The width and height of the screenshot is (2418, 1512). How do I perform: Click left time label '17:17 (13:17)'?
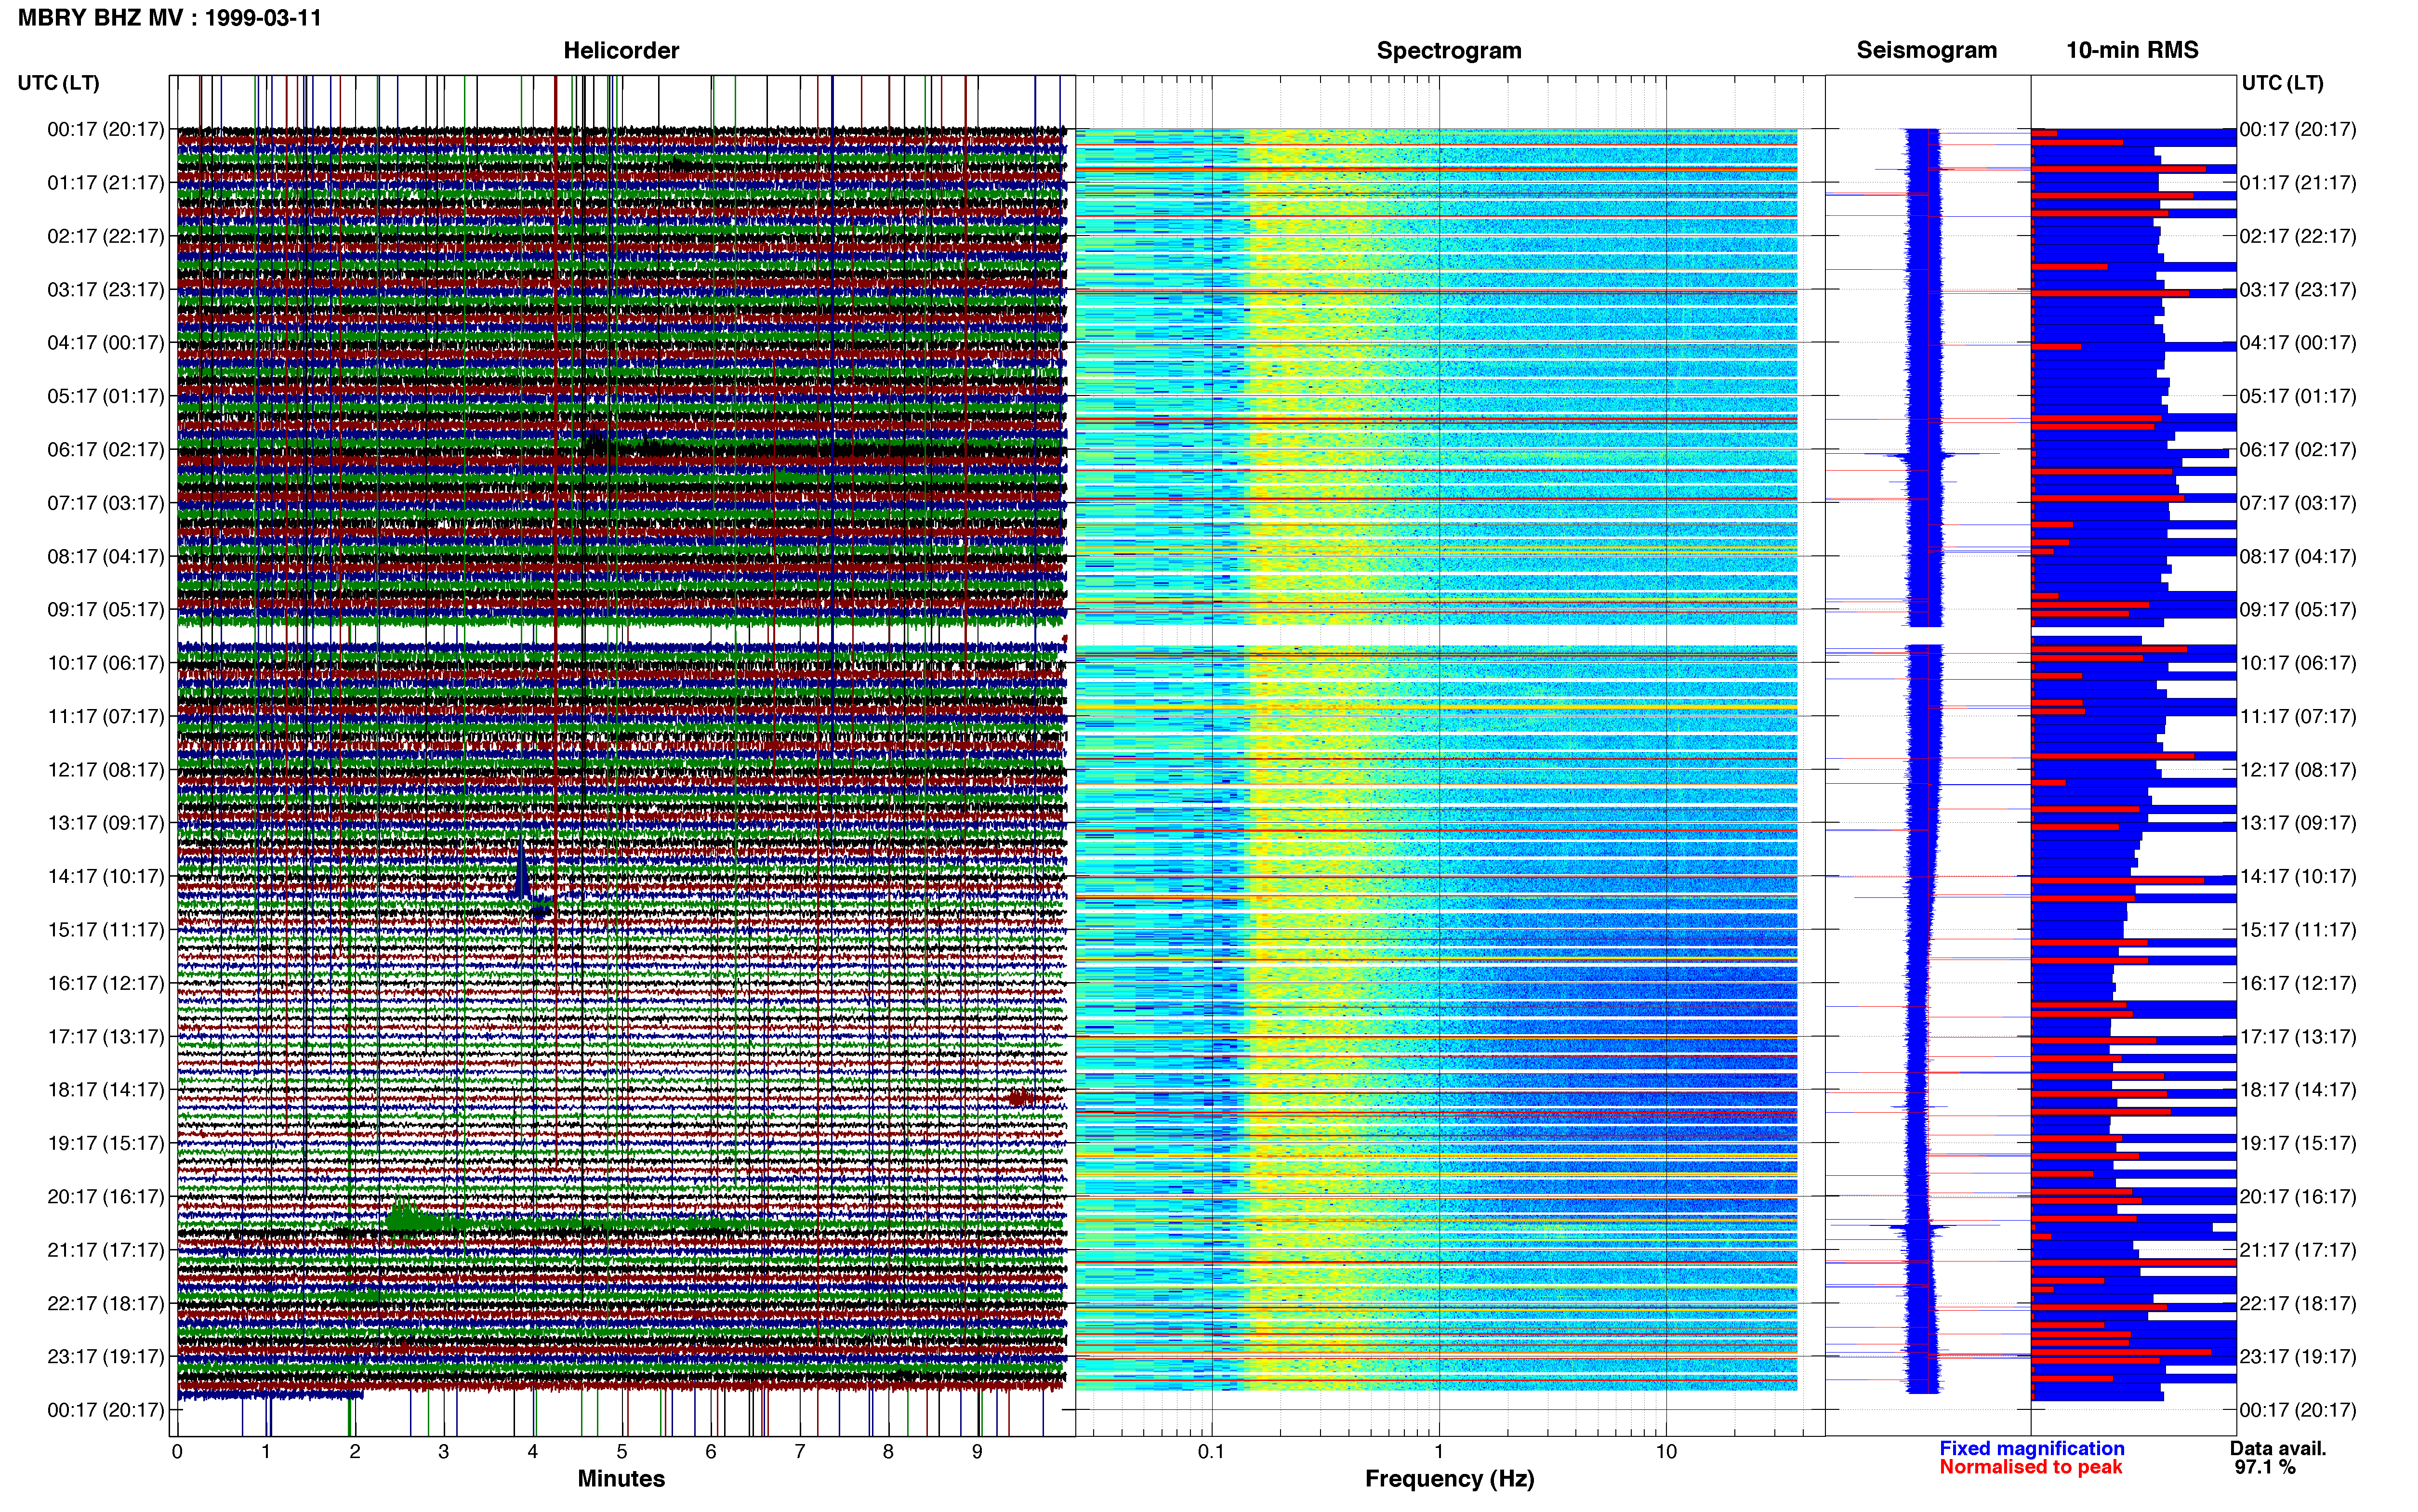(x=106, y=1036)
